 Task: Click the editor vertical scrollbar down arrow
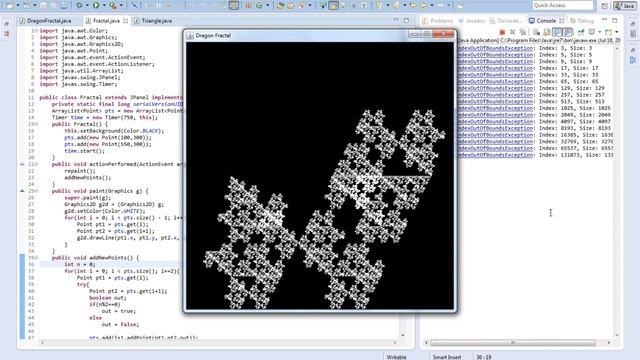click(x=403, y=335)
